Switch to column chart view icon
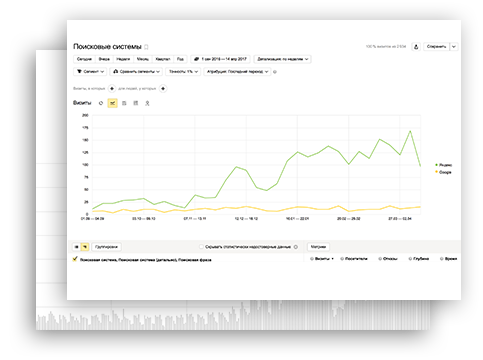The image size is (483, 360). (136, 103)
